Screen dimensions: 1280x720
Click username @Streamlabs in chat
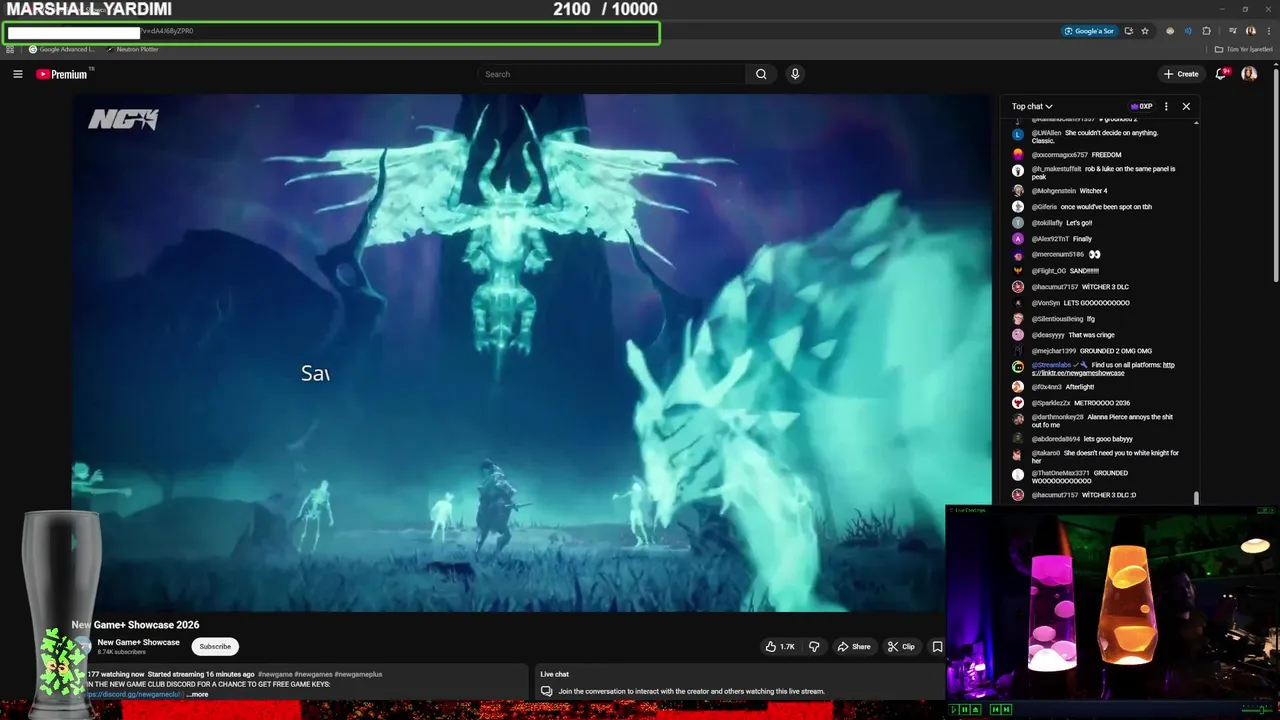tap(1051, 365)
